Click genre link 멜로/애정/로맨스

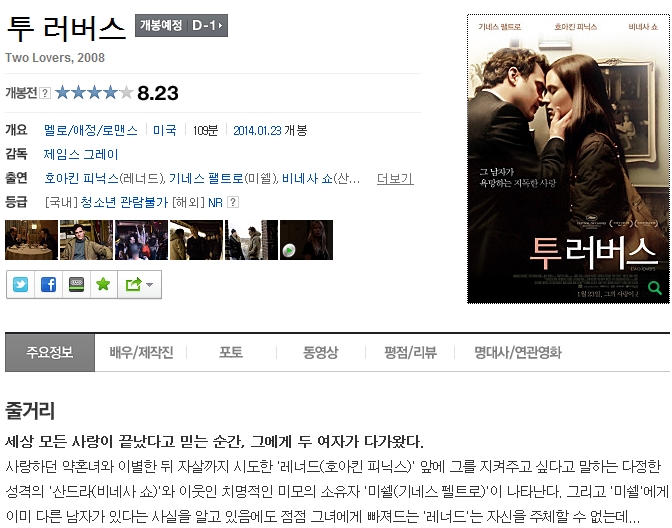coord(91,130)
